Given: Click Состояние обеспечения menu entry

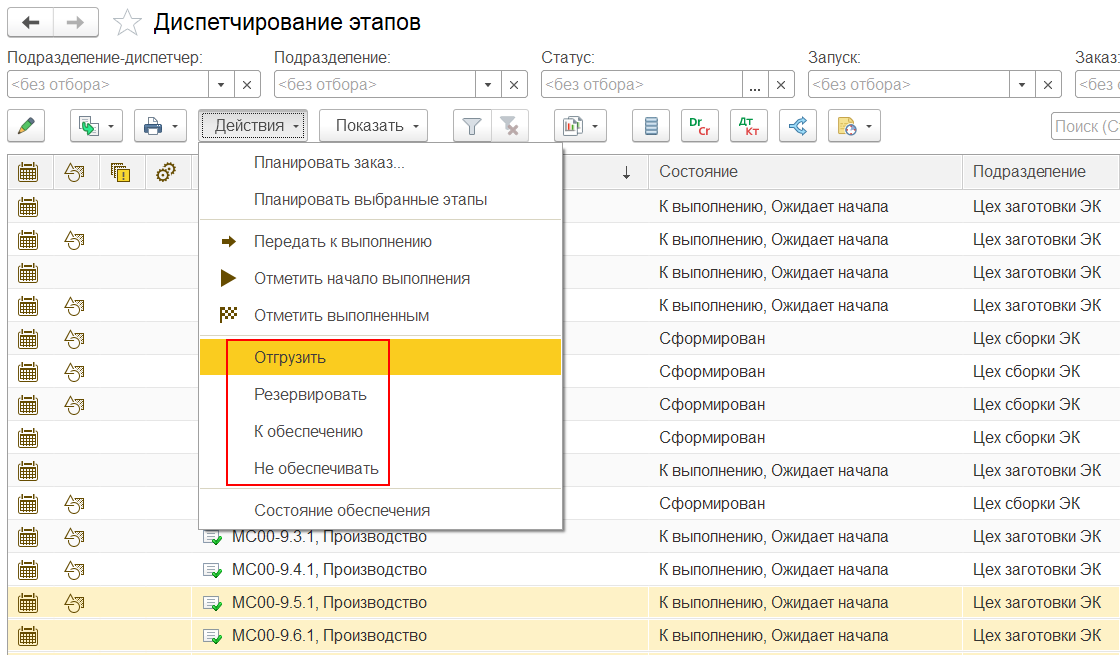Looking at the screenshot, I should coord(342,510).
